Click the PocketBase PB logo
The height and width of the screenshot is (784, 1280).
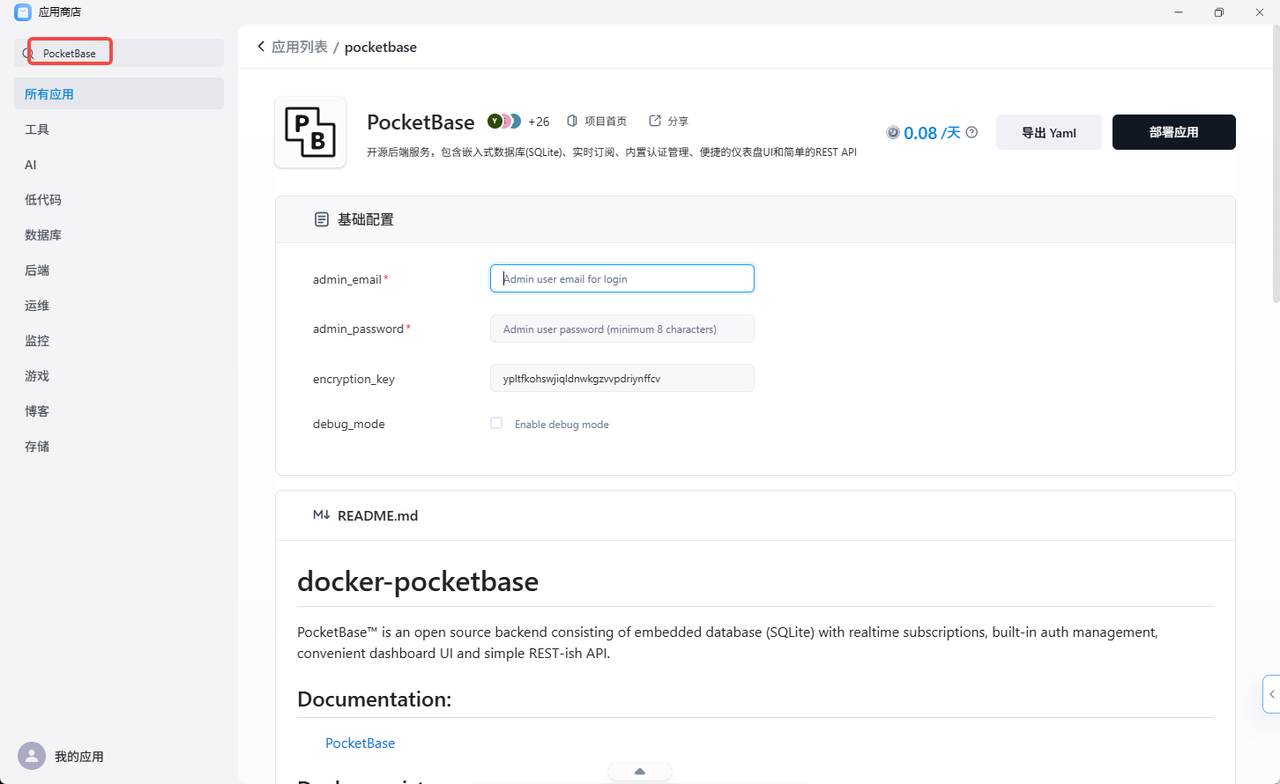(x=310, y=132)
